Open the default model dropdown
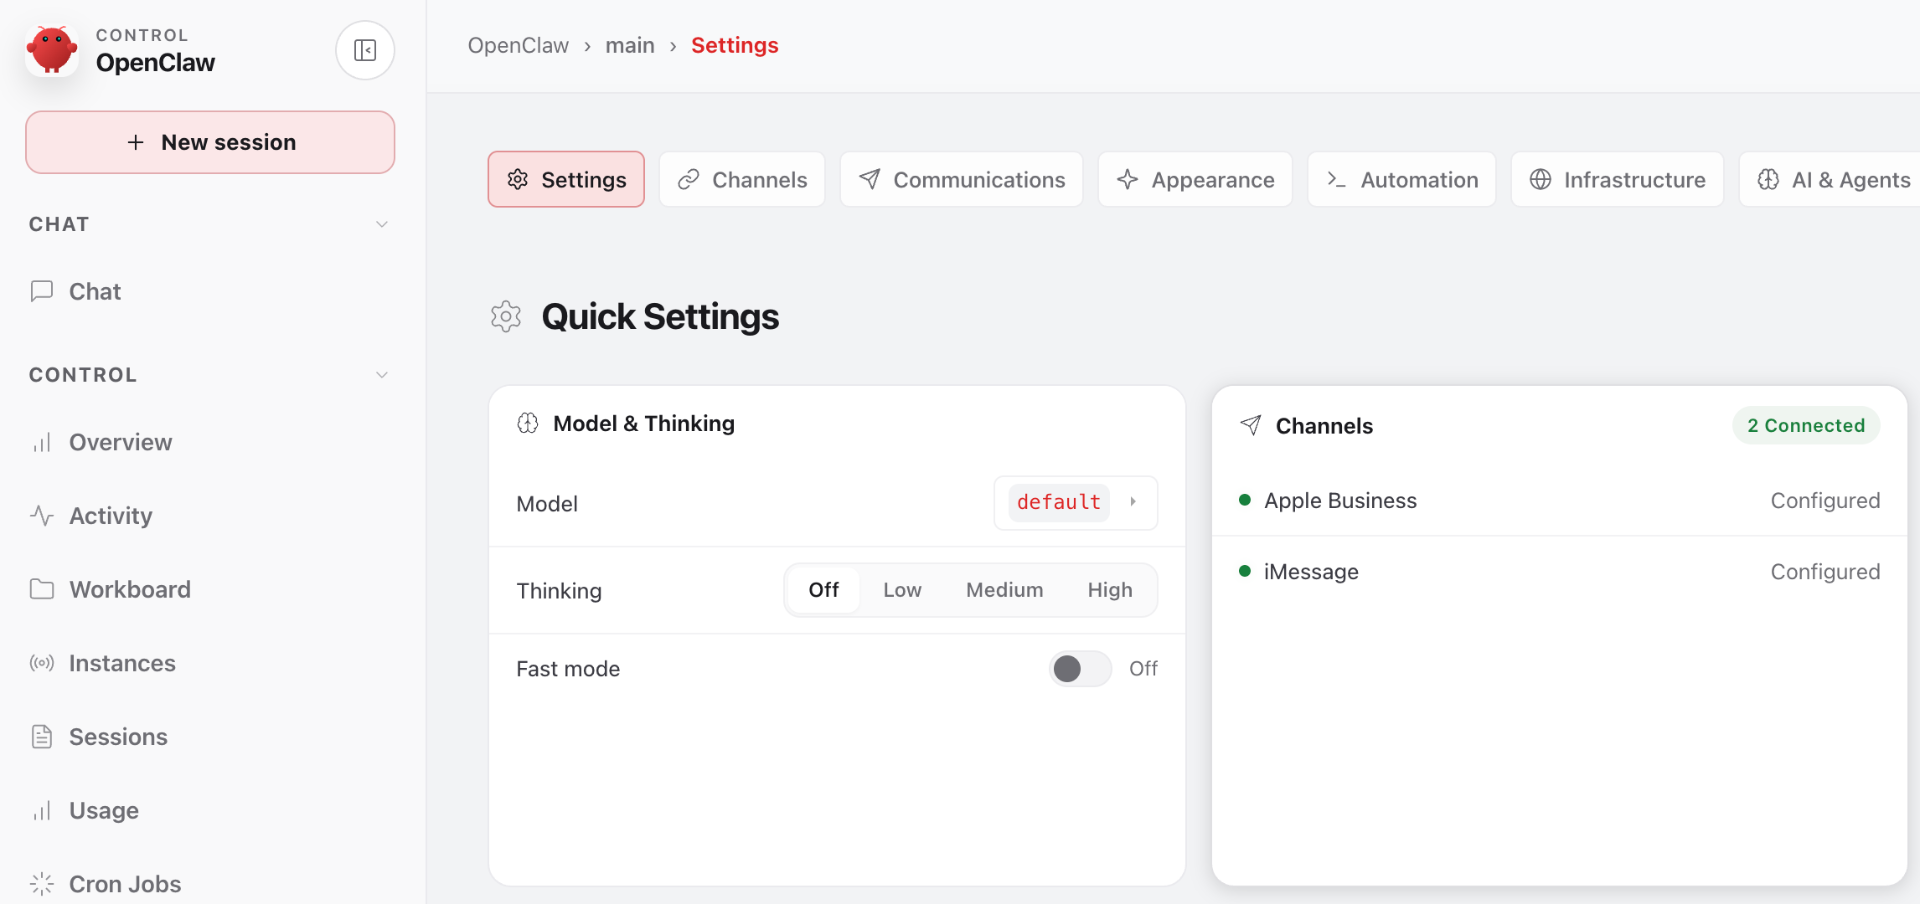The height and width of the screenshot is (904, 1920). tap(1076, 502)
